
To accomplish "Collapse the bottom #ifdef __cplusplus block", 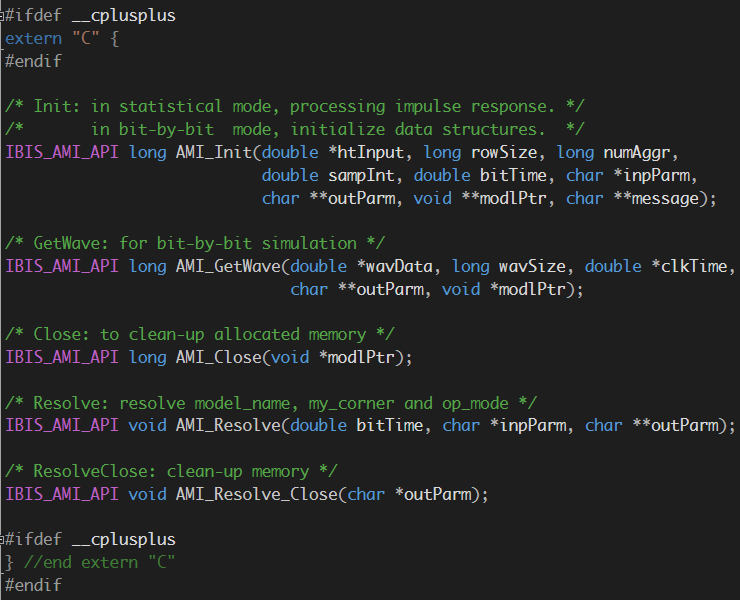I will click(4, 540).
